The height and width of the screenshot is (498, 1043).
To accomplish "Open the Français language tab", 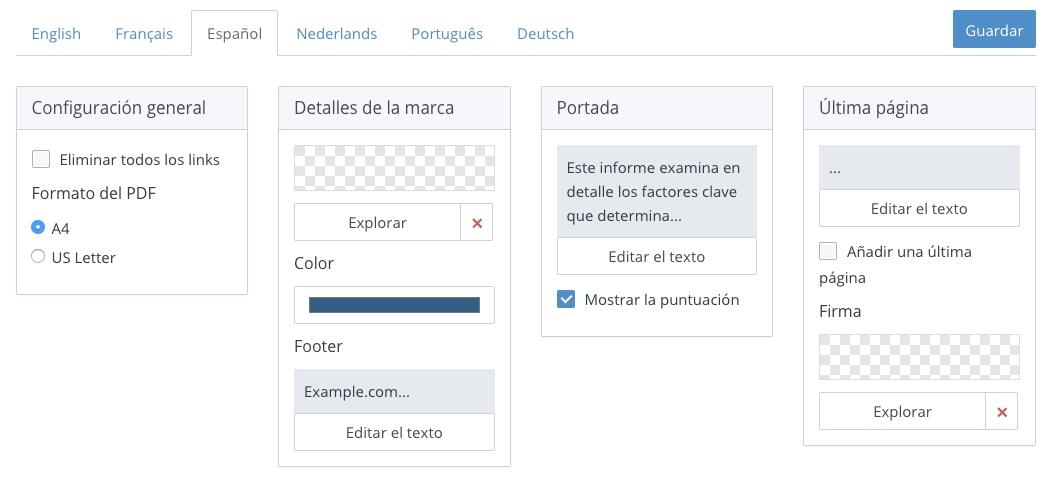I will (x=144, y=34).
